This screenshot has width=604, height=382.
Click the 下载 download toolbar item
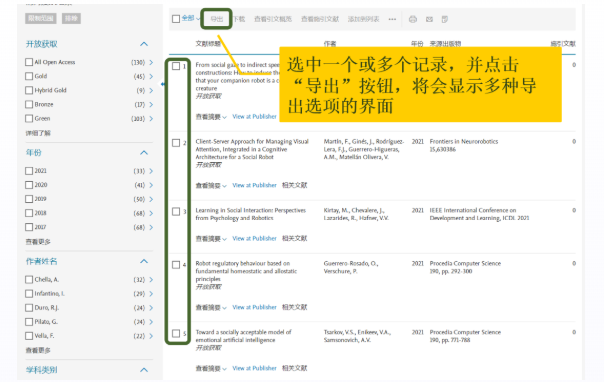239,19
